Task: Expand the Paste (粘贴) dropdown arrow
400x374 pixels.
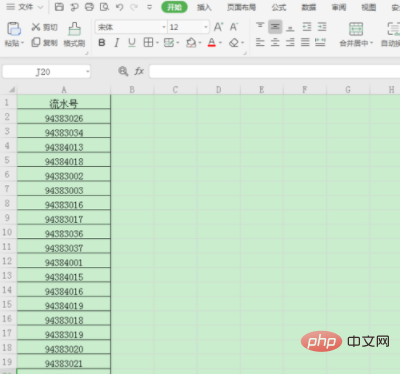Action: pos(22,43)
